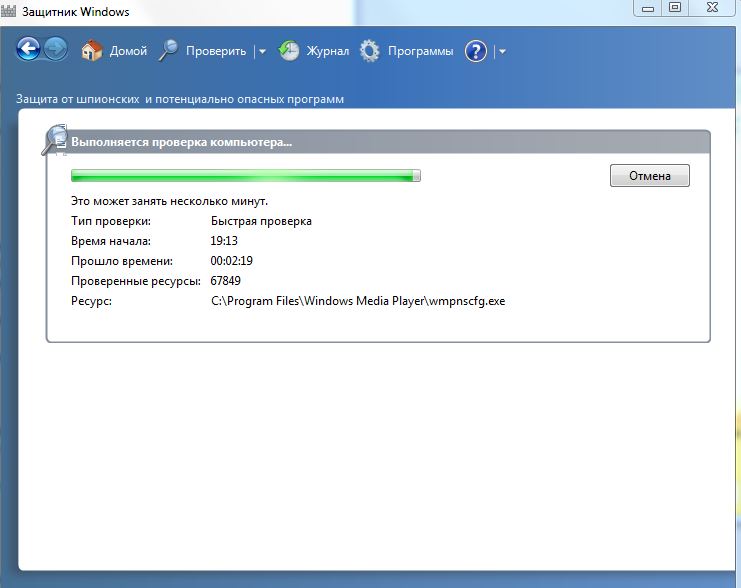The image size is (741, 588).
Task: Click the elapsed time 00:02:19
Action: 232,261
